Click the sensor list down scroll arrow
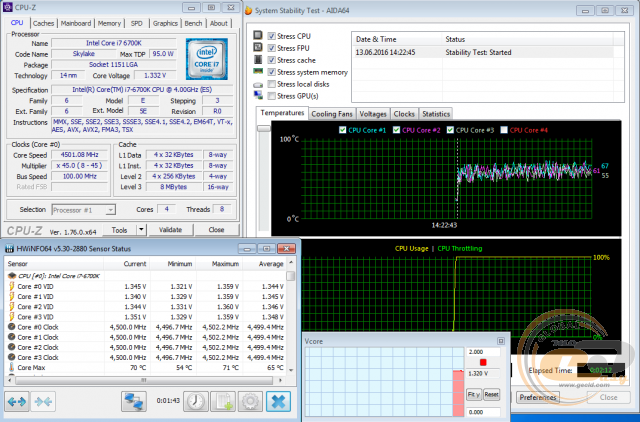Image resolution: width=640 pixels, height=422 pixels. (291, 370)
